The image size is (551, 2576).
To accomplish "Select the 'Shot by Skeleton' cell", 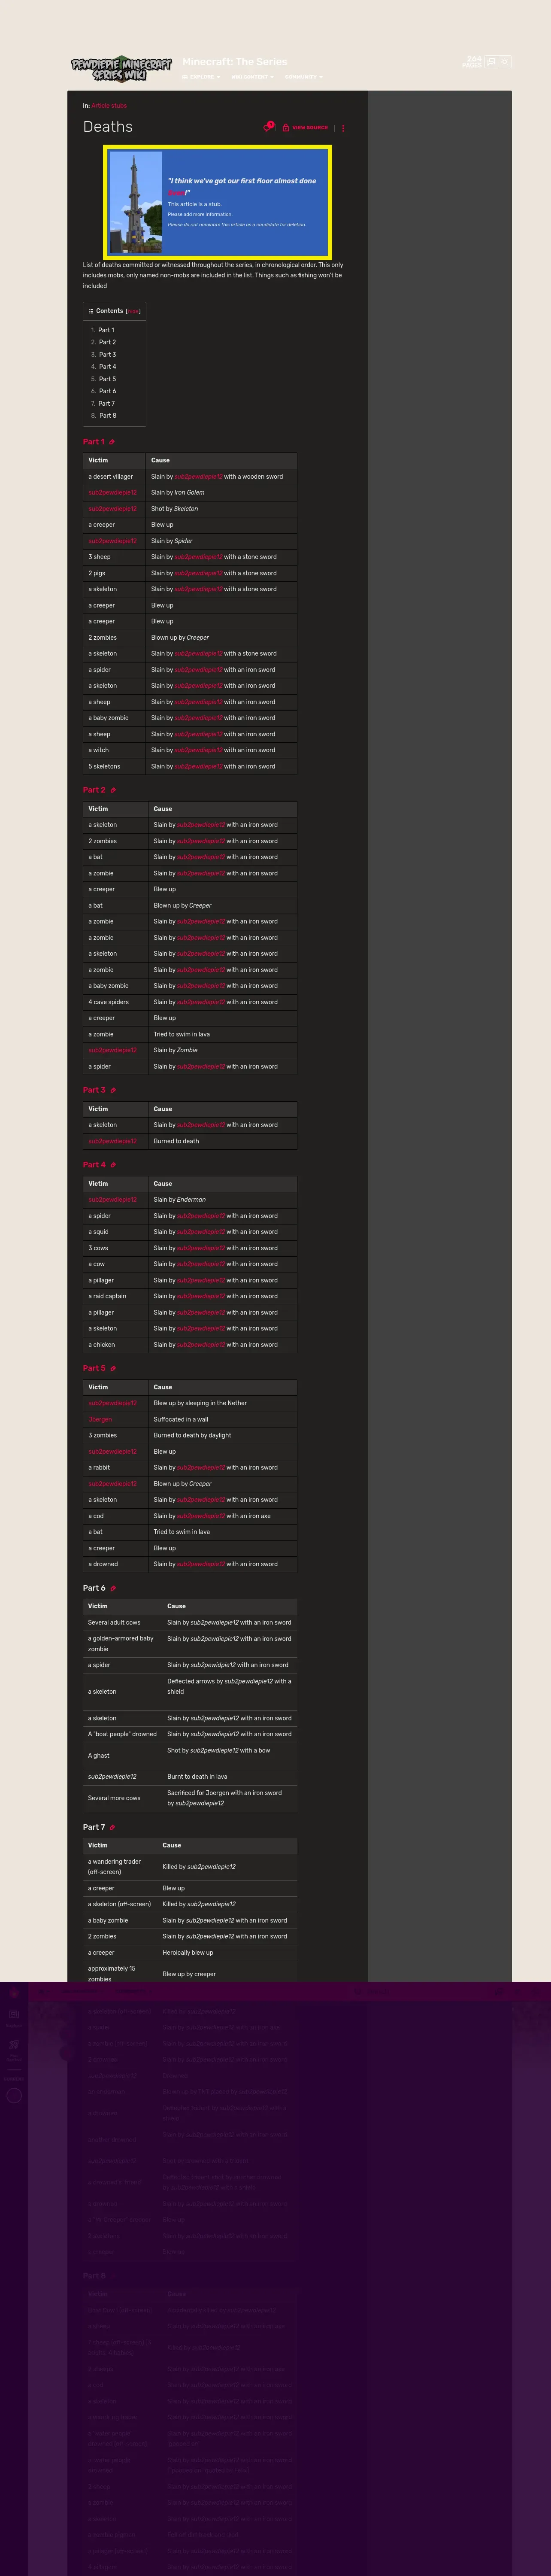I will click(221, 509).
